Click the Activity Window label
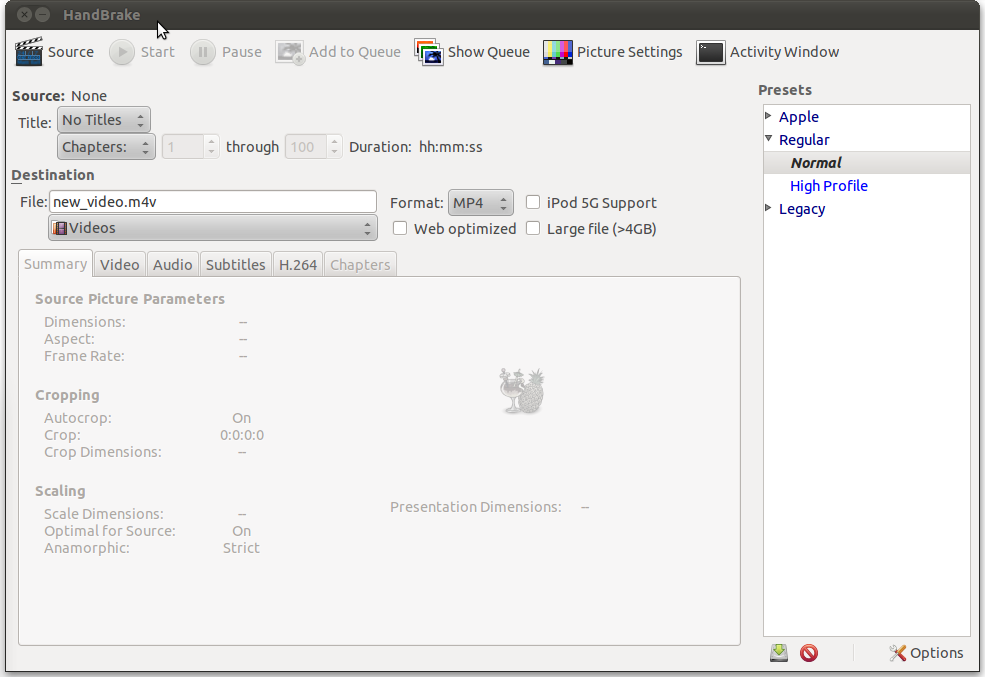The image size is (985, 677). [785, 52]
